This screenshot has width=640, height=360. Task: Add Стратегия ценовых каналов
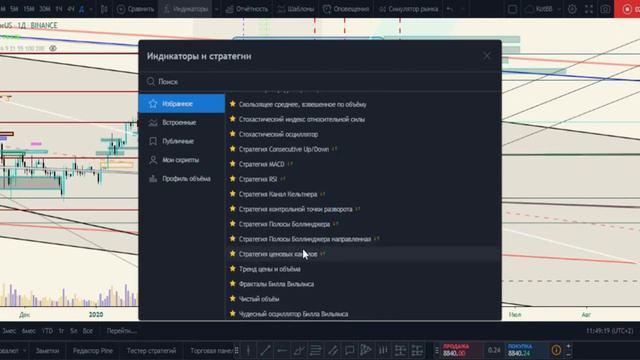coord(363,254)
